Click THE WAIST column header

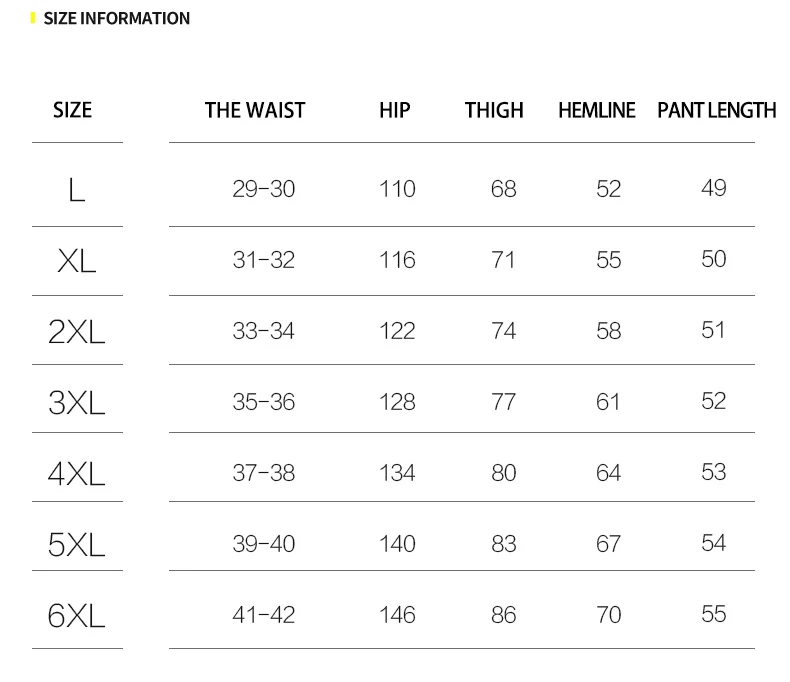pos(255,110)
